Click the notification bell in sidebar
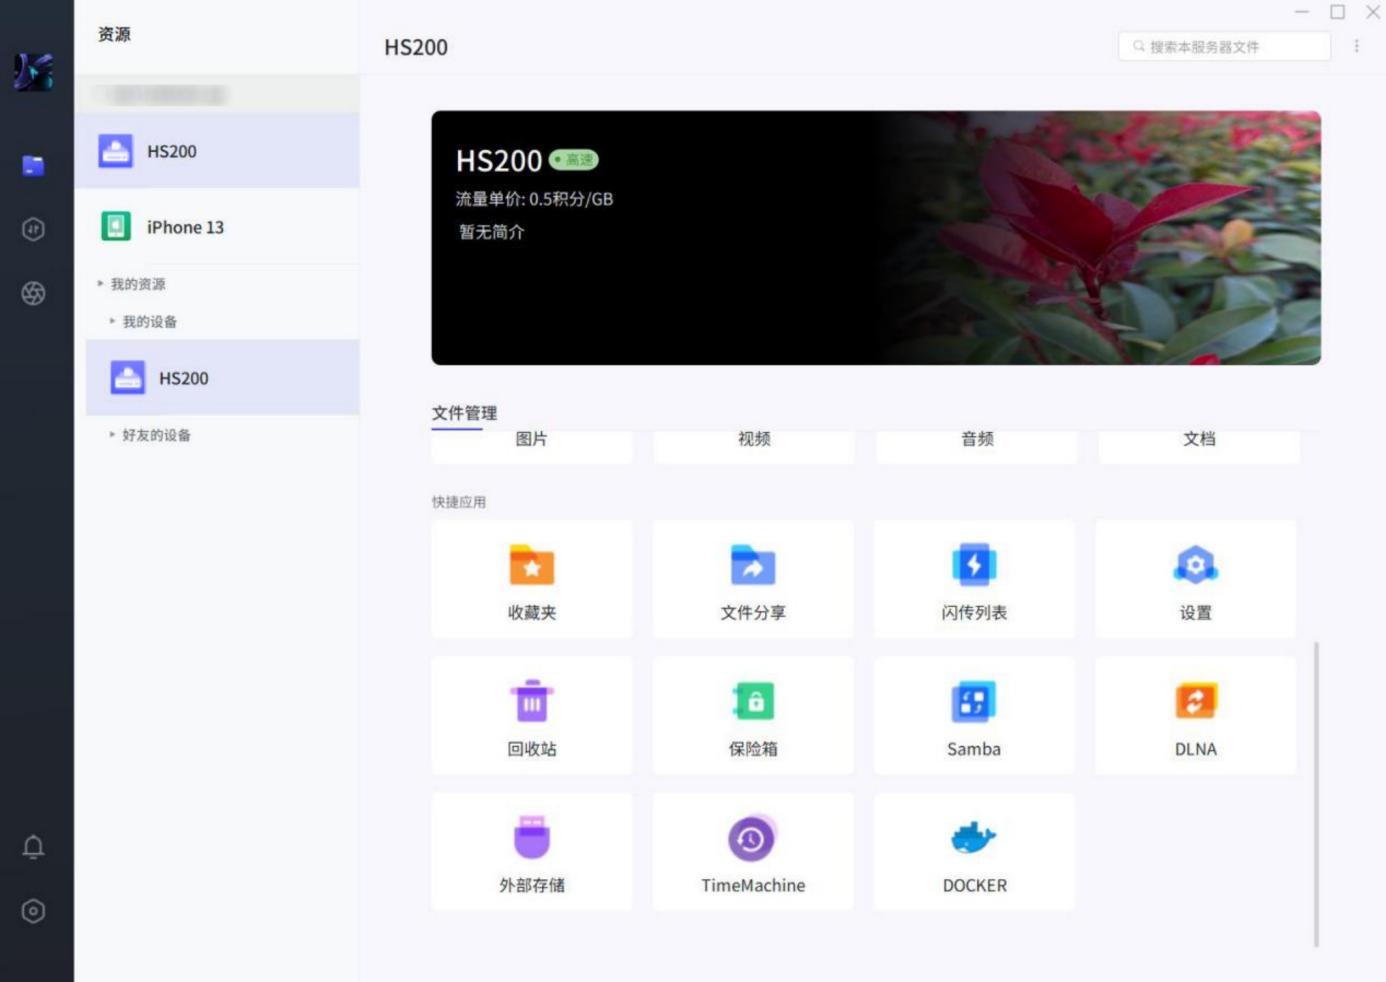This screenshot has height=982, width=1386. 33,847
